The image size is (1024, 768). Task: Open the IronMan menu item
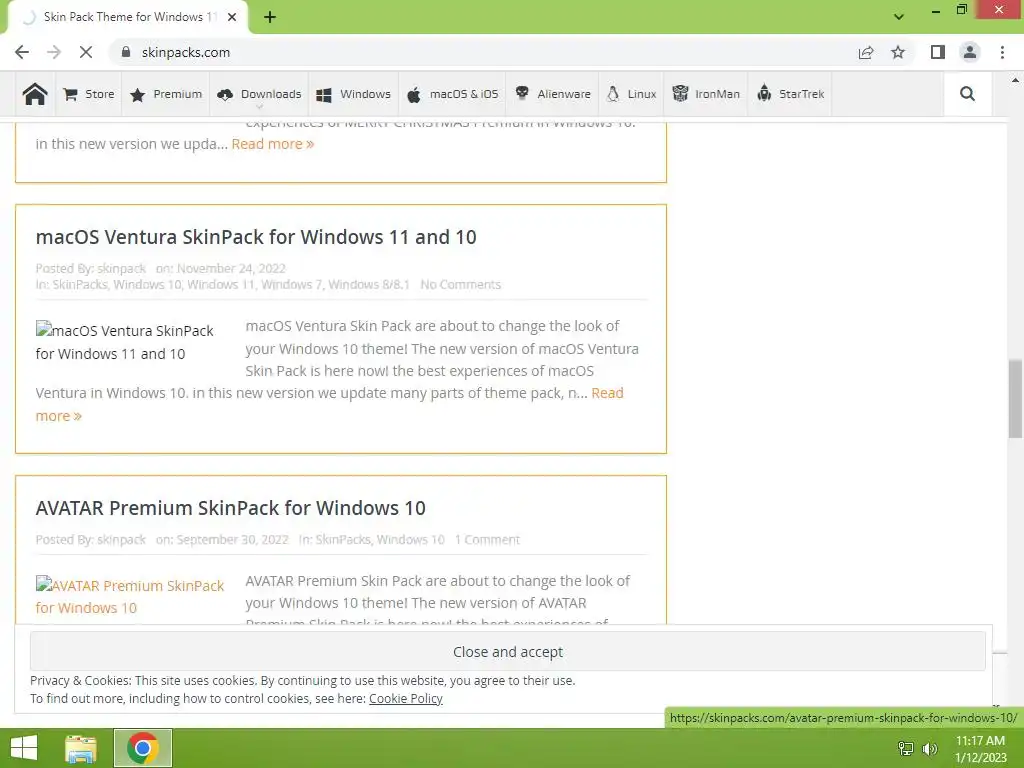coord(706,94)
